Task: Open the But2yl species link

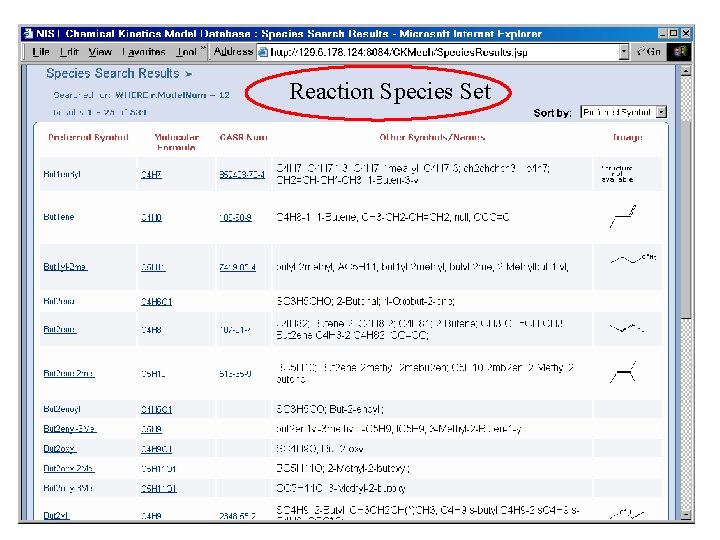Action: pyautogui.click(x=56, y=516)
